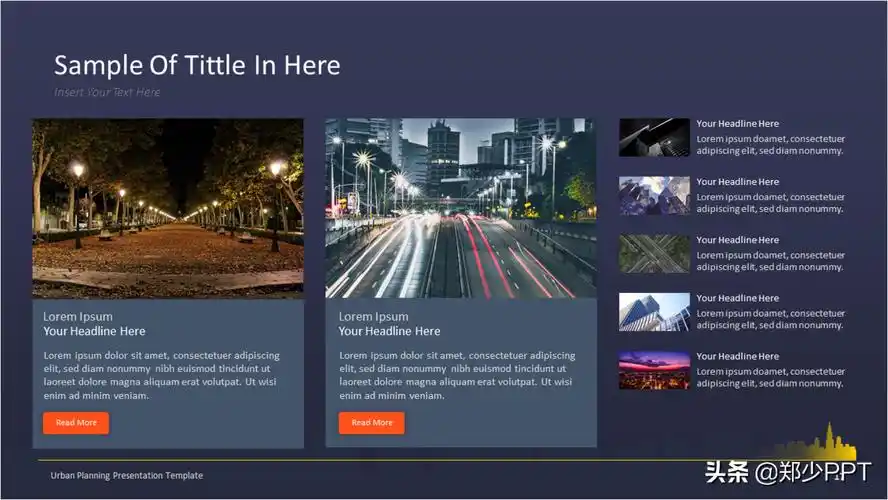Select 'Your Headline Here' in the park card
This screenshot has width=888, height=500.
[x=94, y=331]
